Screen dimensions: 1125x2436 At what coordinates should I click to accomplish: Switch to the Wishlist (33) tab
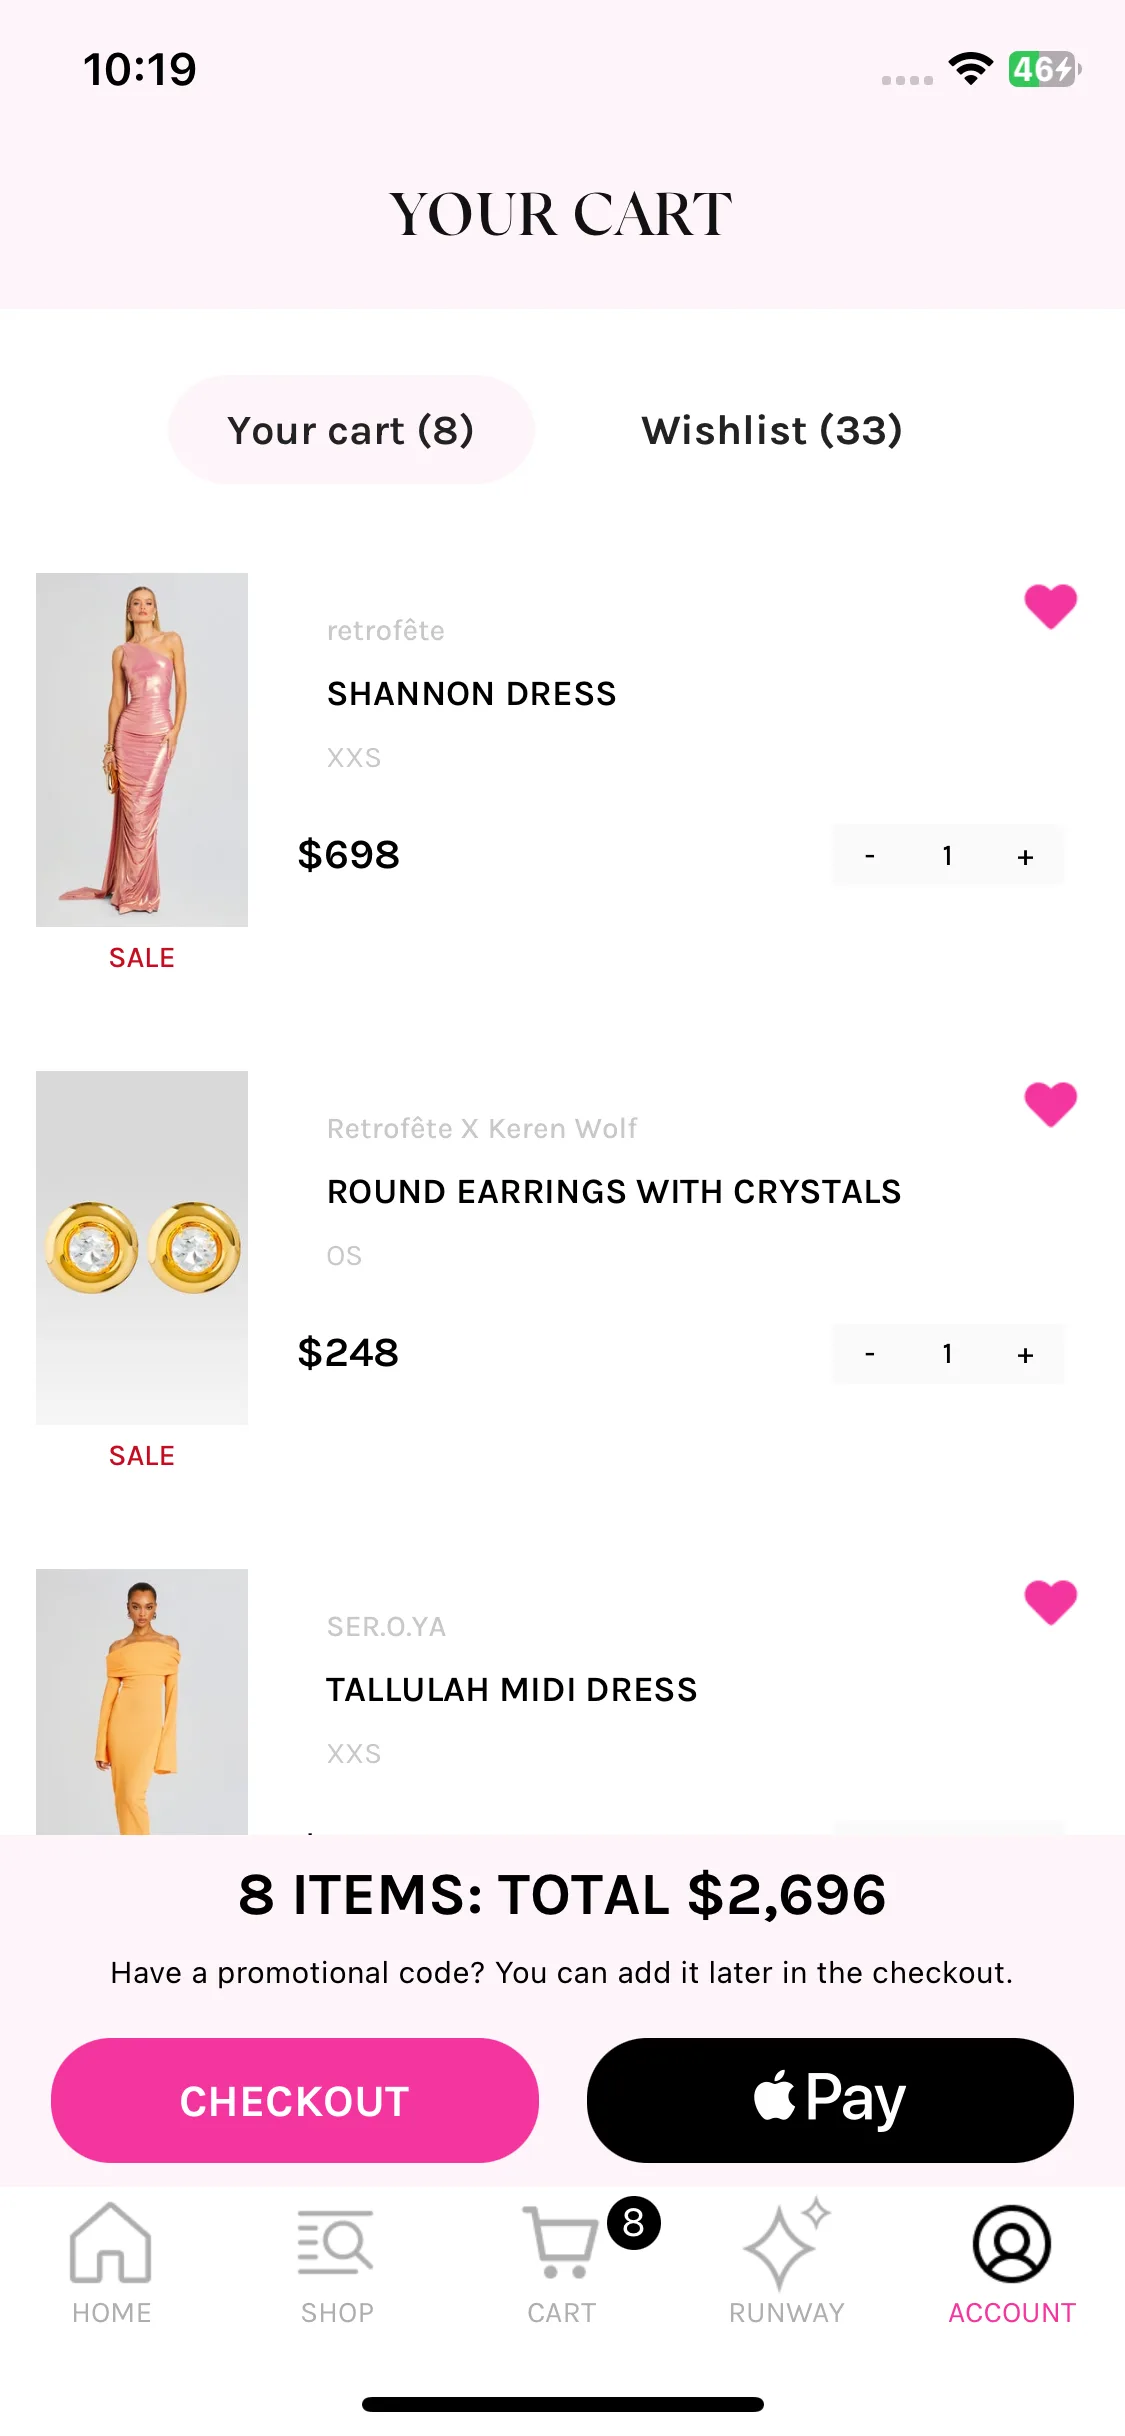pos(772,430)
